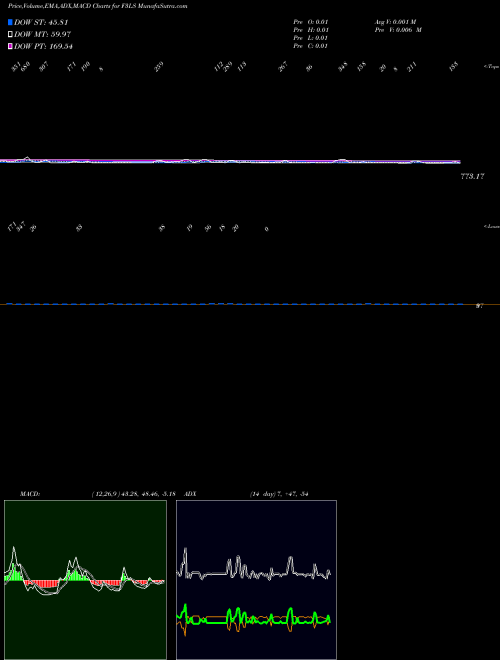Click the 0 lows label
The height and width of the screenshot is (660, 500).
267,229
